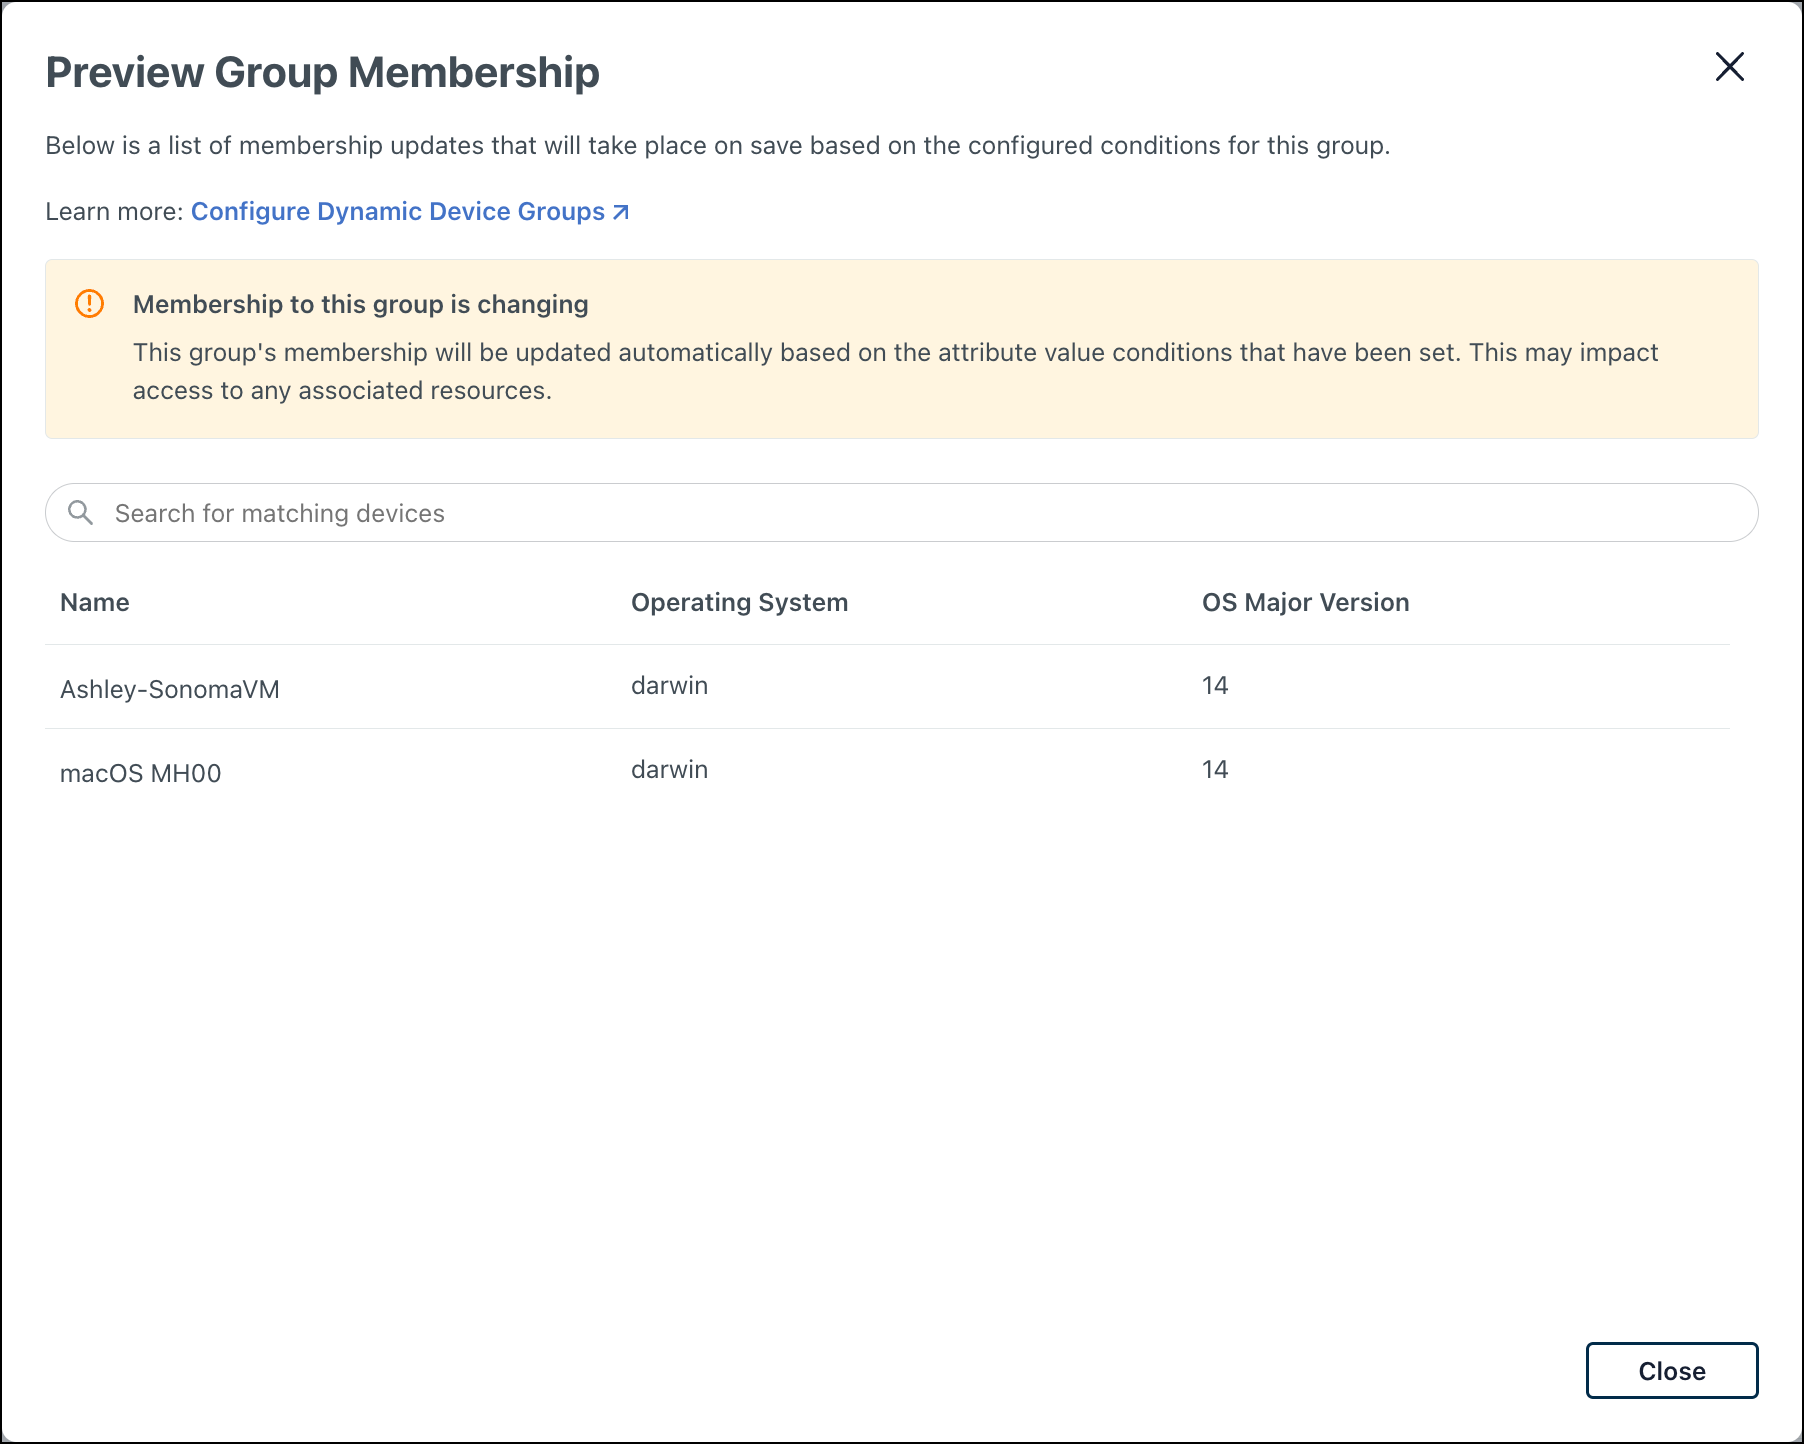Click the version 14 entry for Ashley-SonomaVM

[1216, 685]
